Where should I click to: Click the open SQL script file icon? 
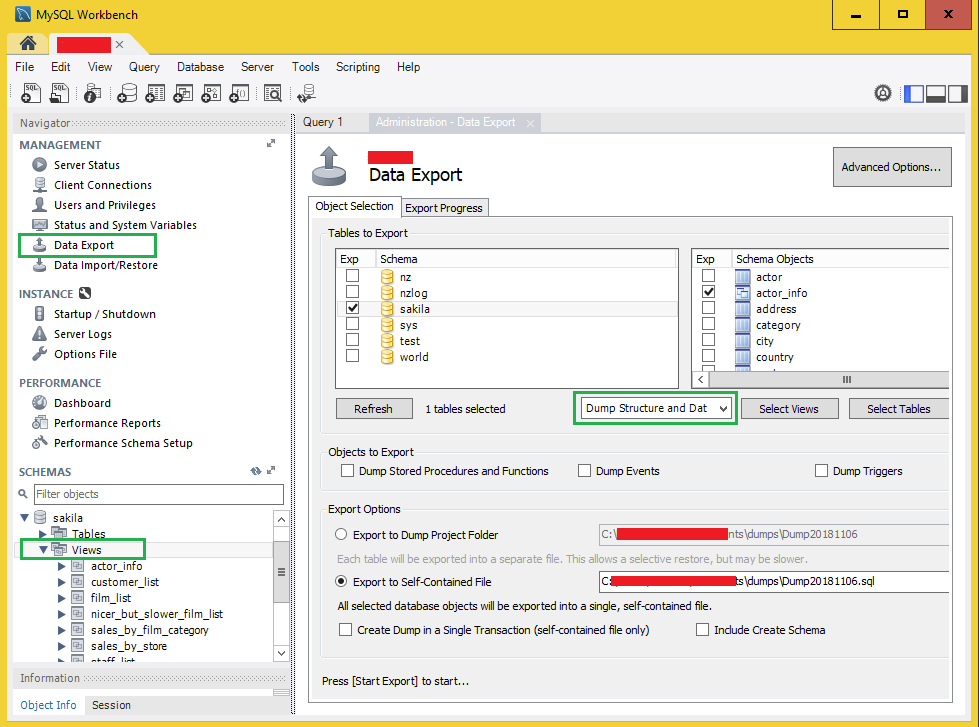click(x=59, y=93)
